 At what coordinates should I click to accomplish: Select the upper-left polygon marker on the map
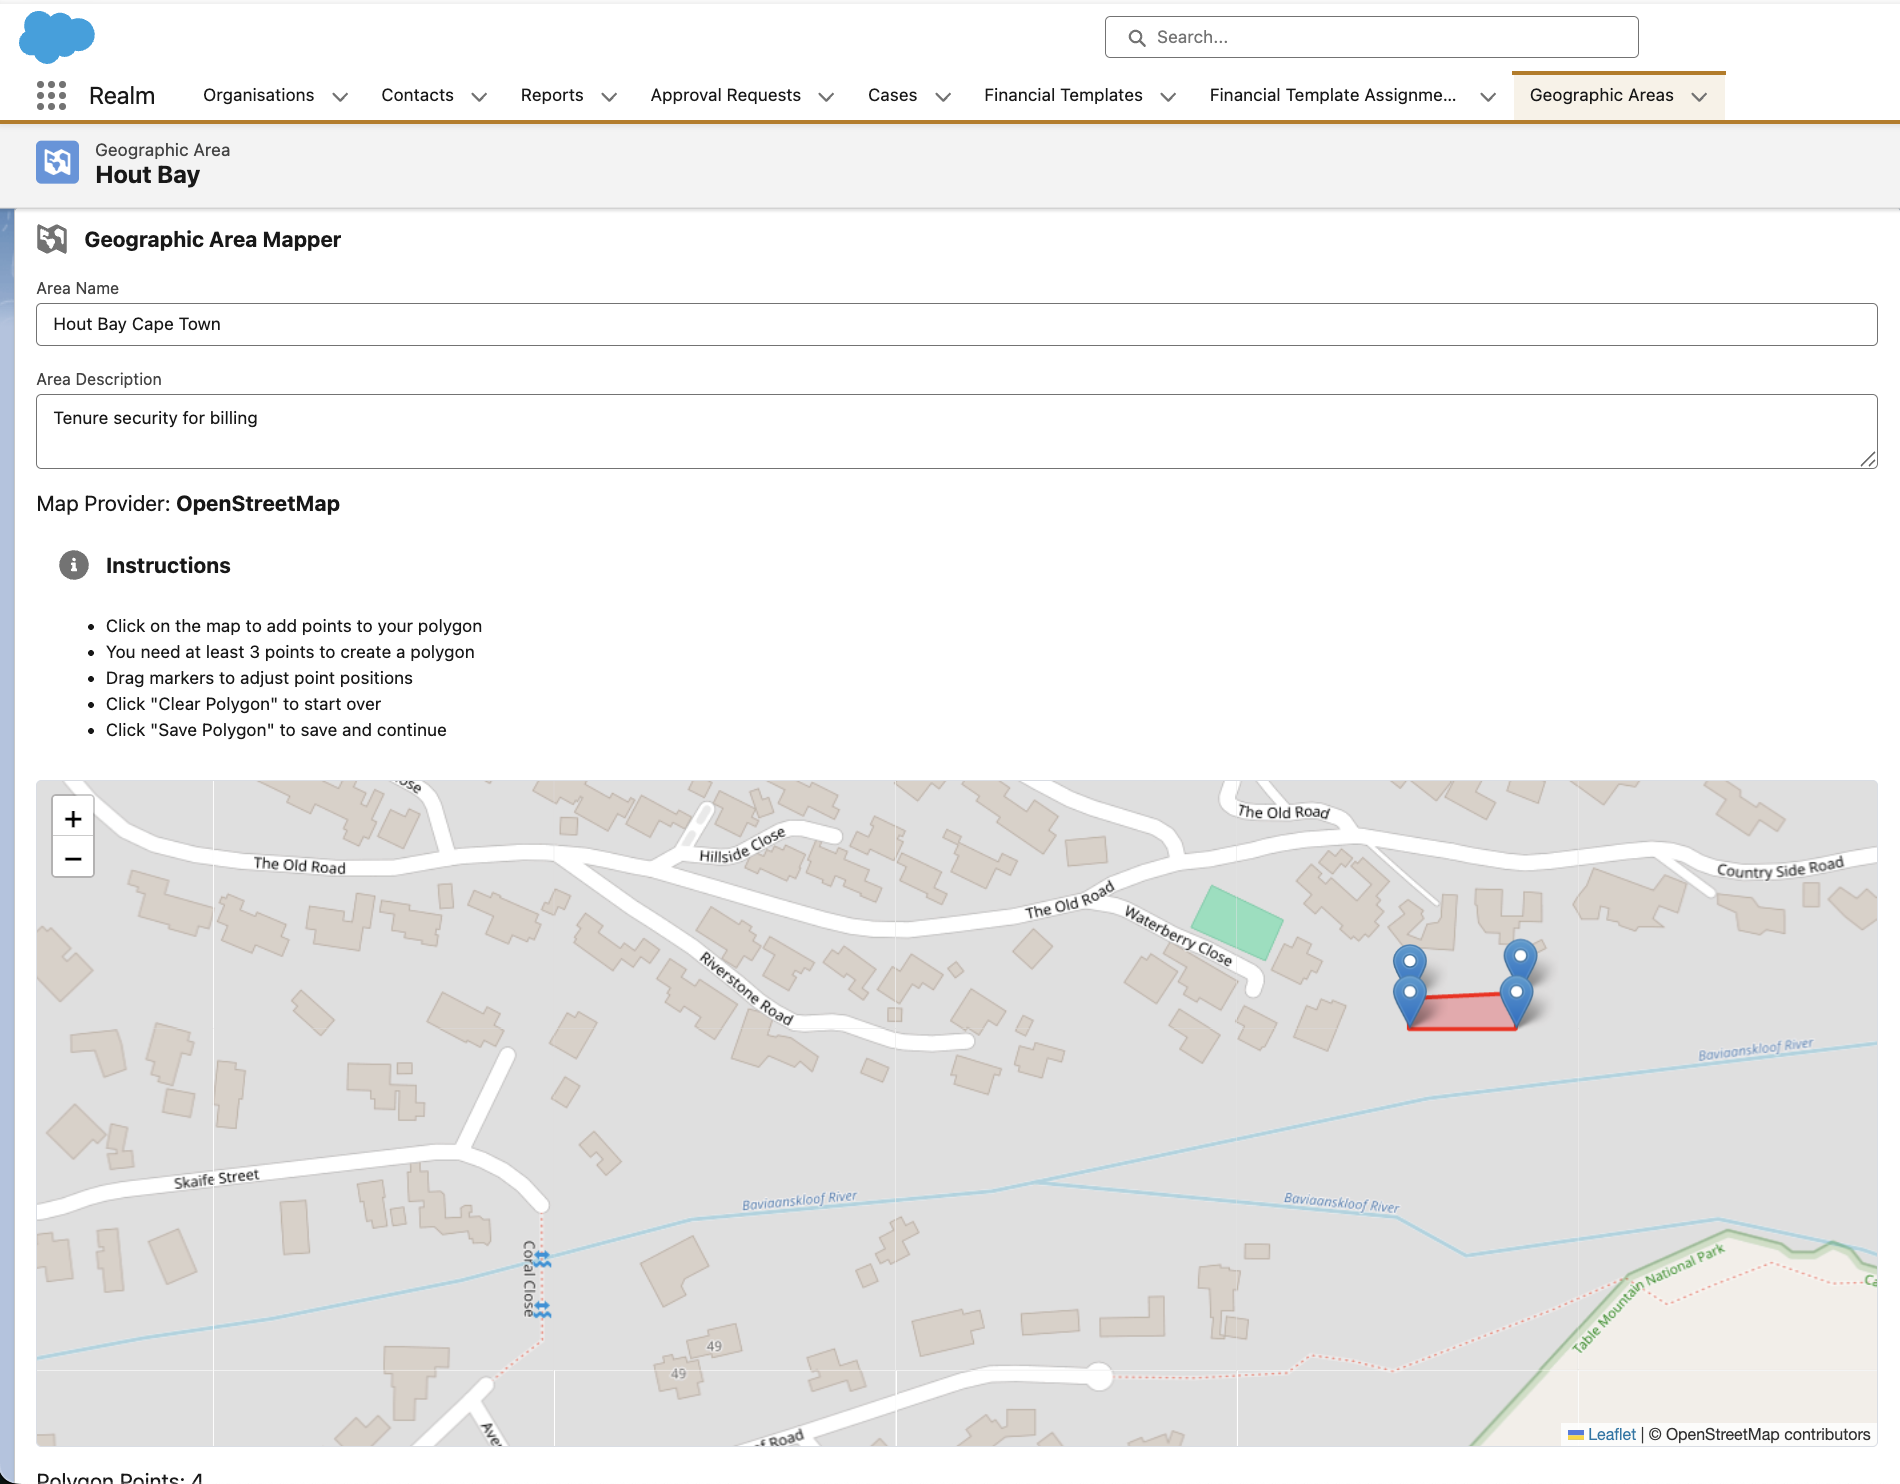(x=1410, y=963)
